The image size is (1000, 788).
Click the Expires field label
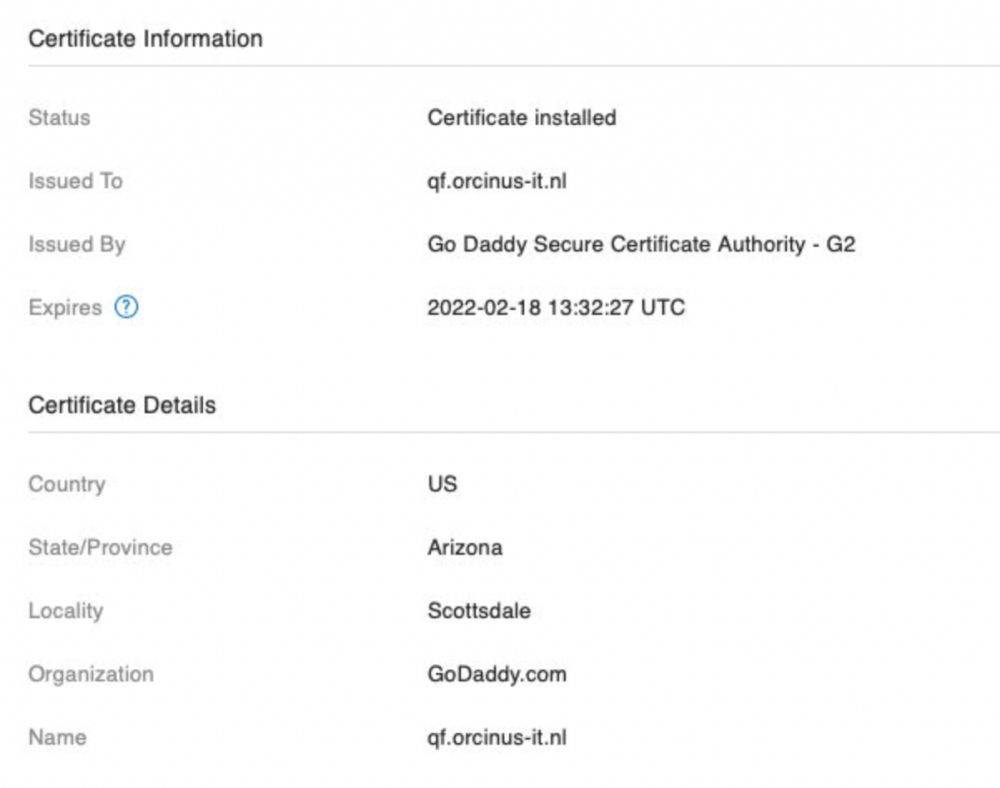pos(65,308)
